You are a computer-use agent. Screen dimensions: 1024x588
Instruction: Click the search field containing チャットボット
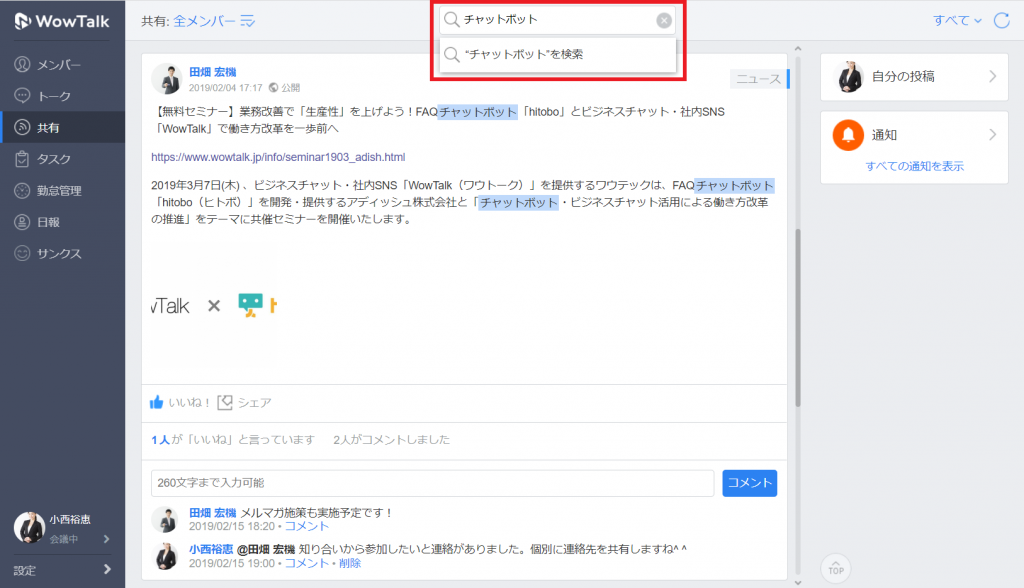(558, 20)
